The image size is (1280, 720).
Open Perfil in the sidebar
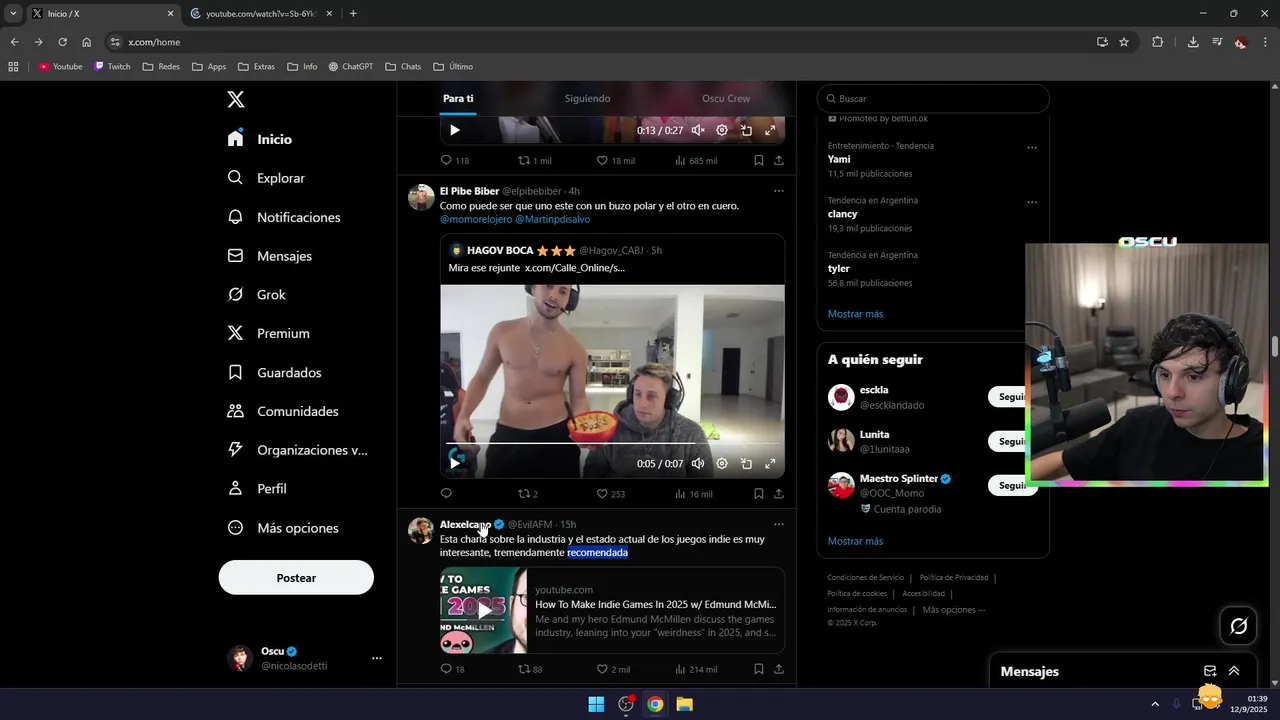pos(257,489)
